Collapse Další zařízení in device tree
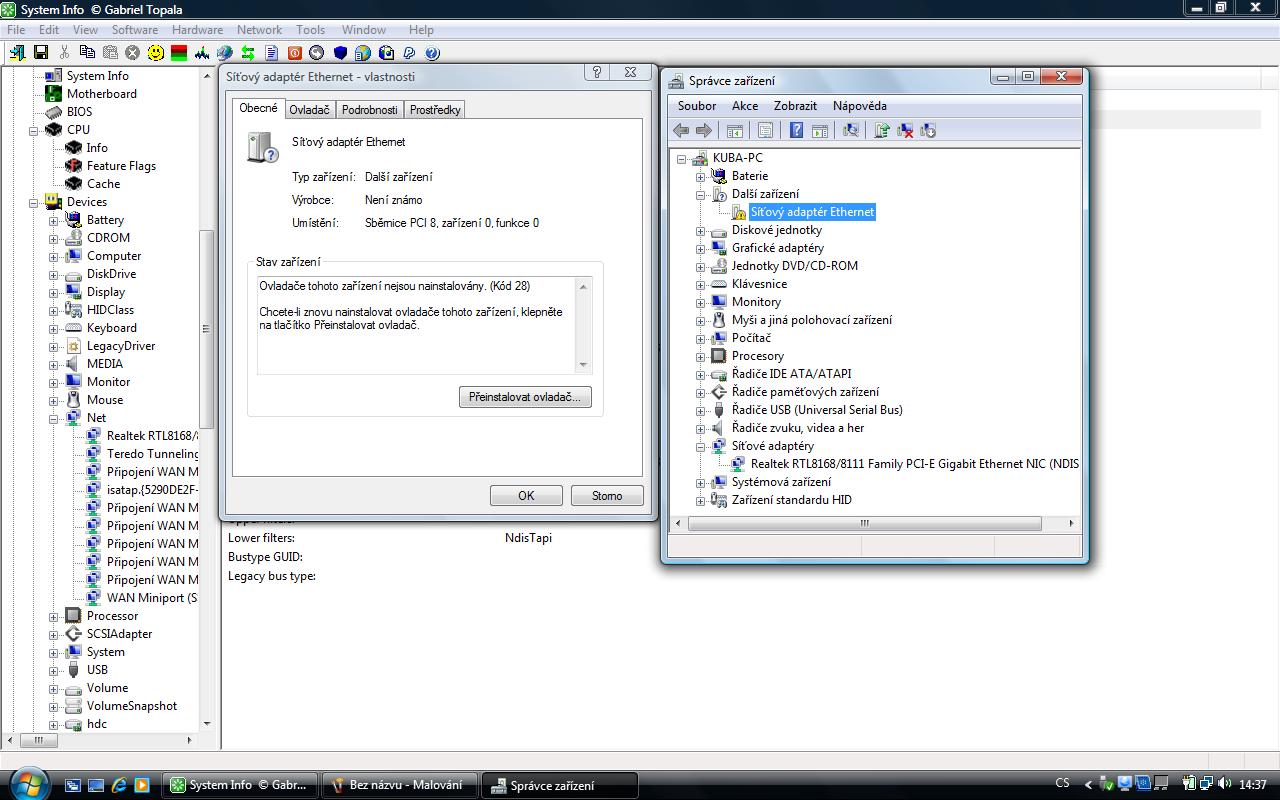Screen dimensions: 1280x800 click(701, 194)
